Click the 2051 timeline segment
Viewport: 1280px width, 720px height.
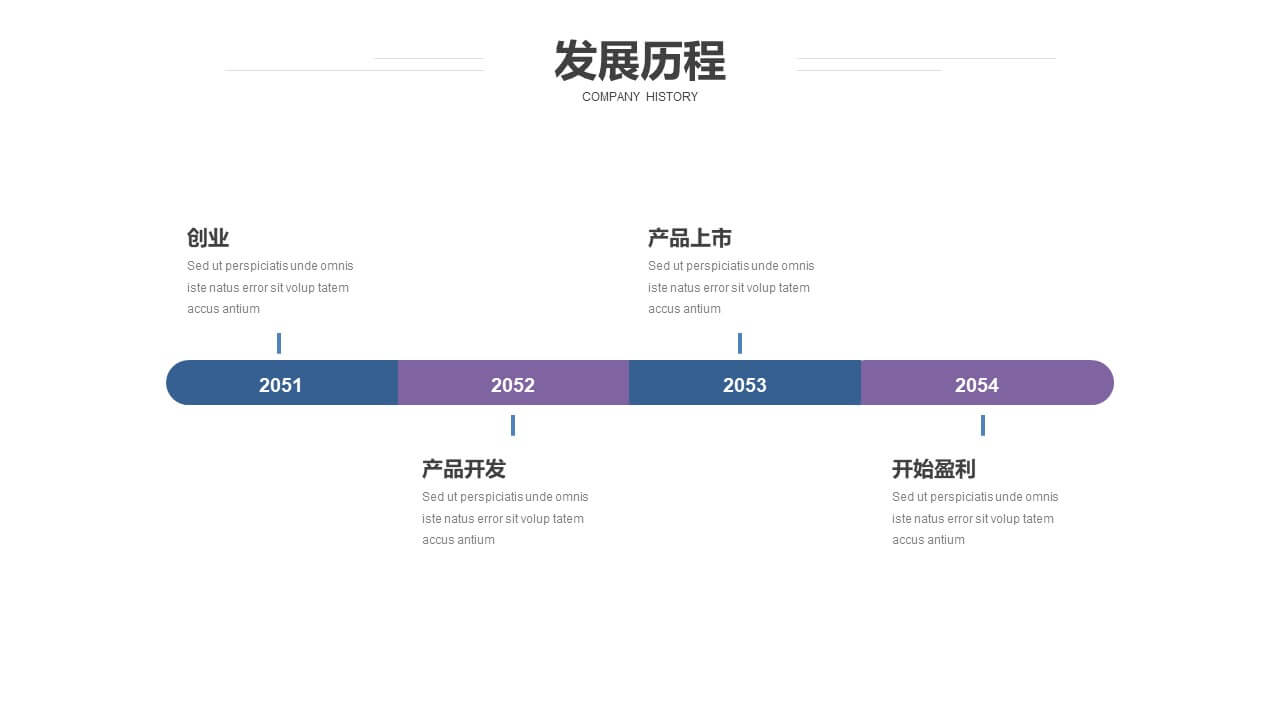coord(282,383)
